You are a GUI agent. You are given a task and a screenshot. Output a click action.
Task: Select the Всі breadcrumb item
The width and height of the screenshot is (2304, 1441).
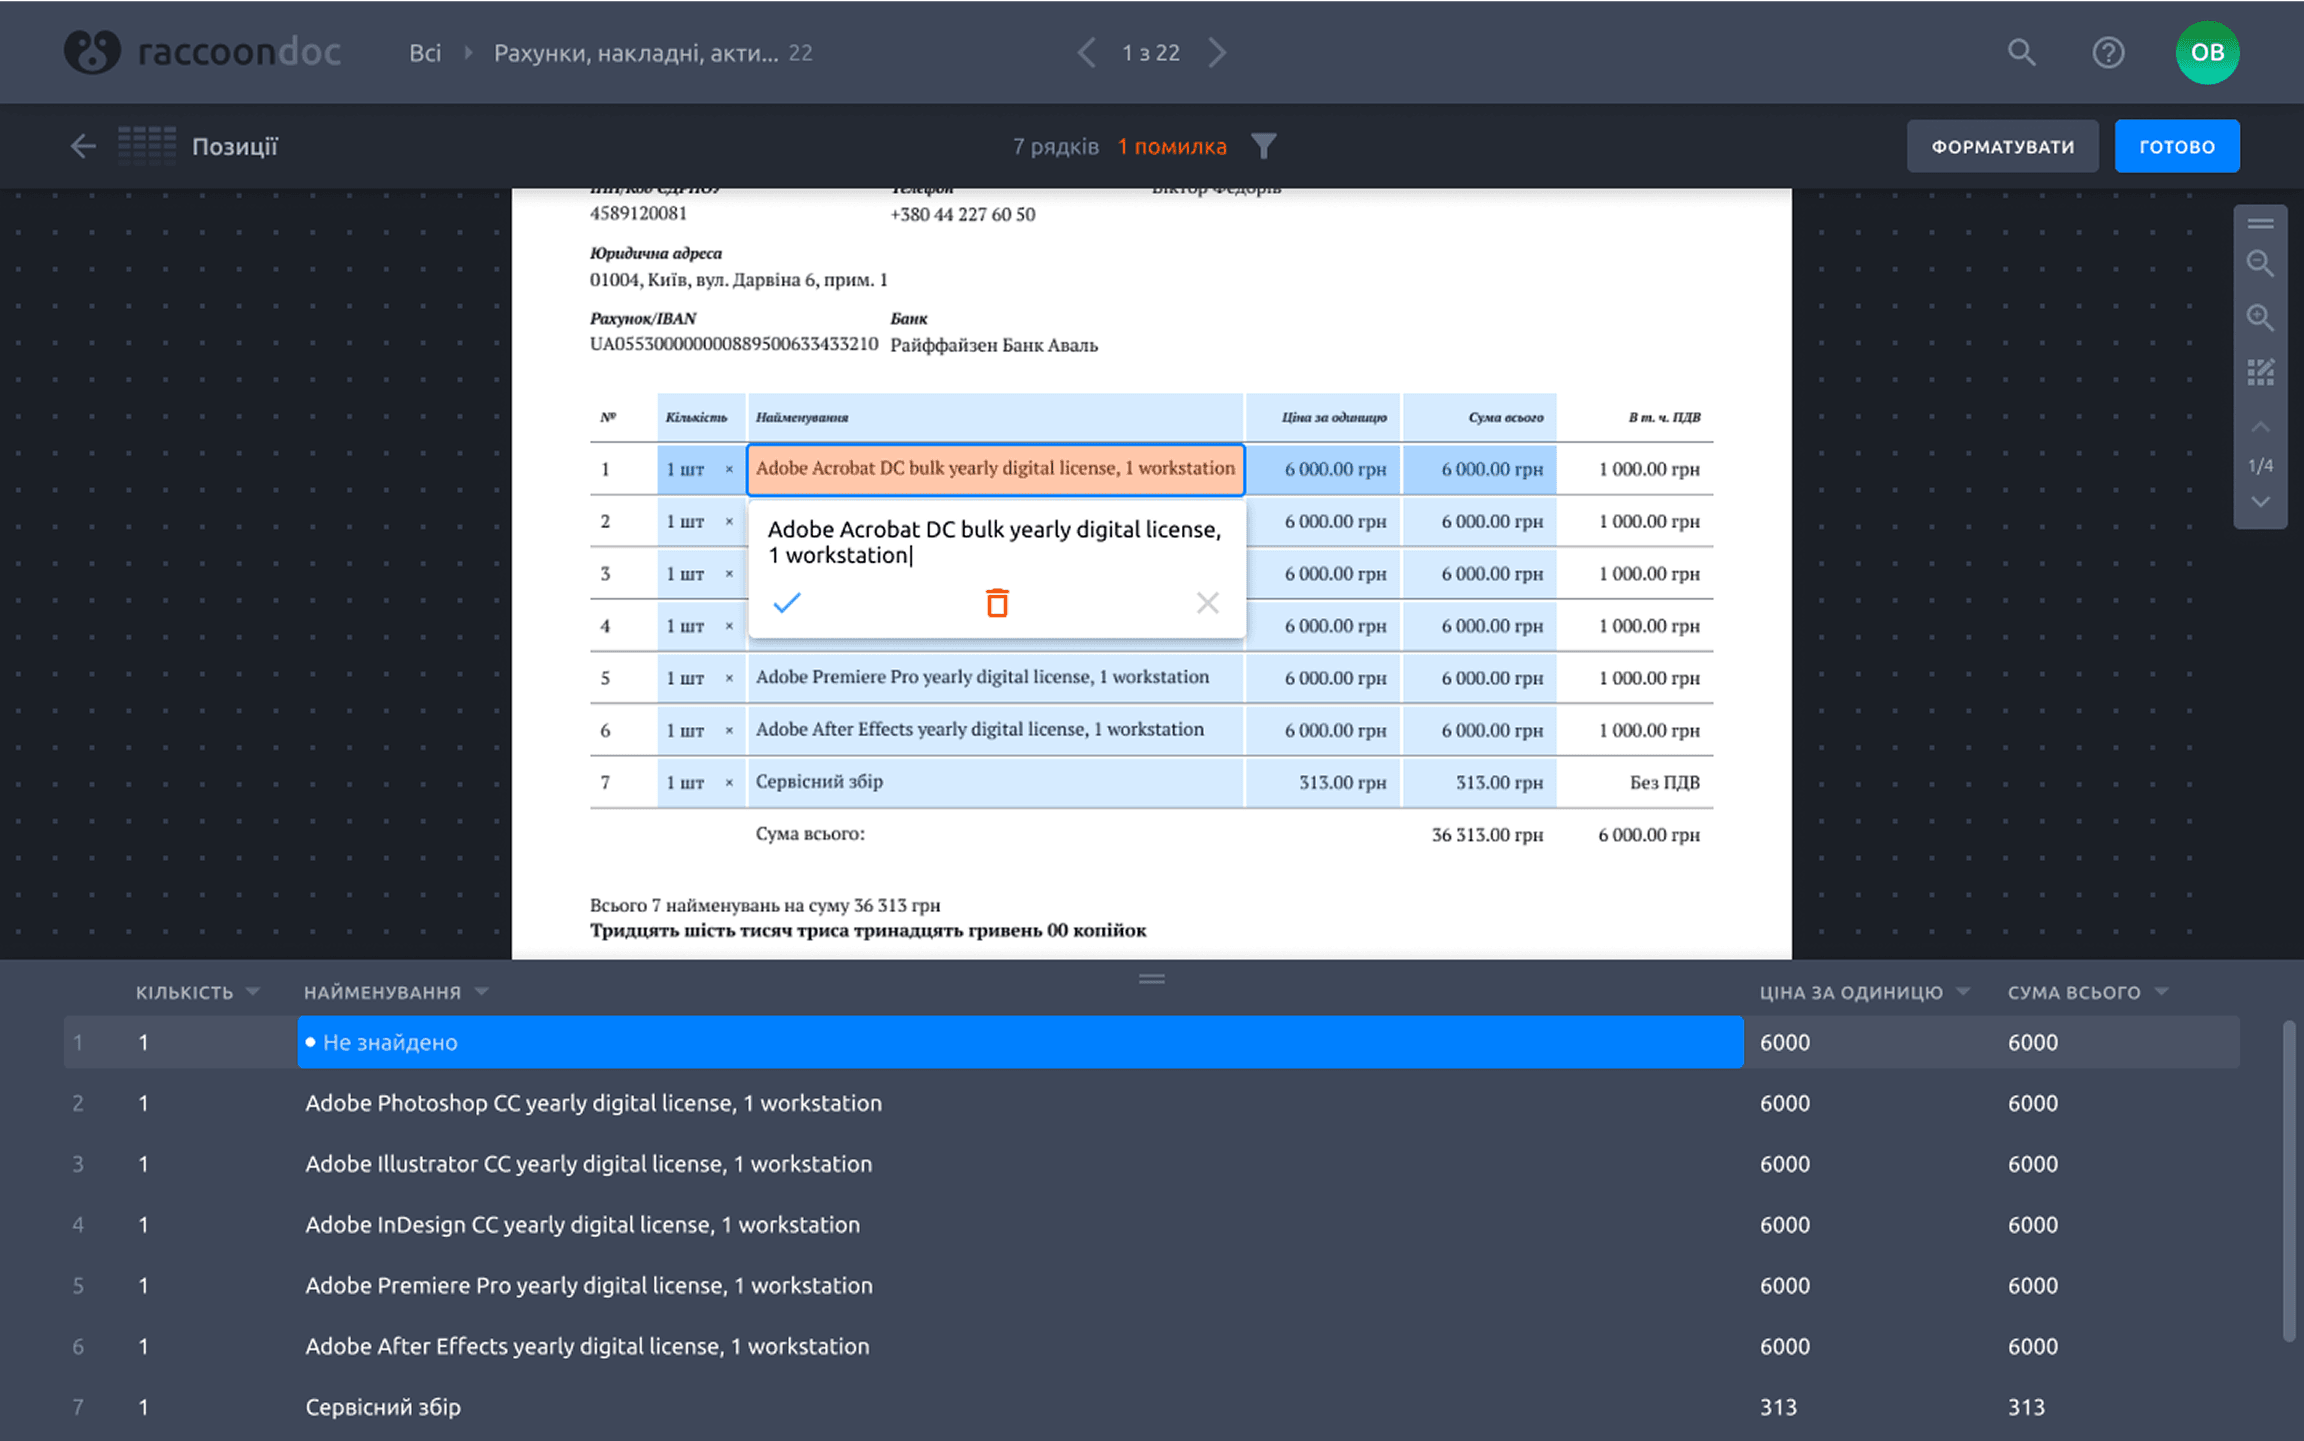coord(425,53)
